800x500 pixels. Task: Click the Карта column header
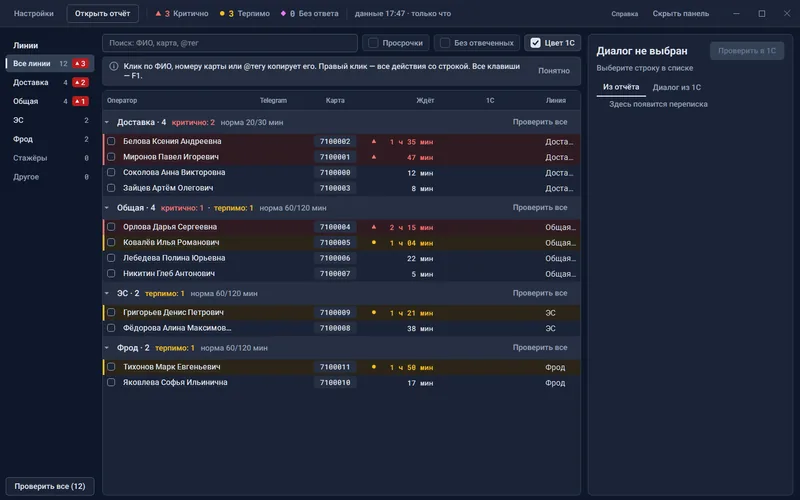click(x=335, y=101)
